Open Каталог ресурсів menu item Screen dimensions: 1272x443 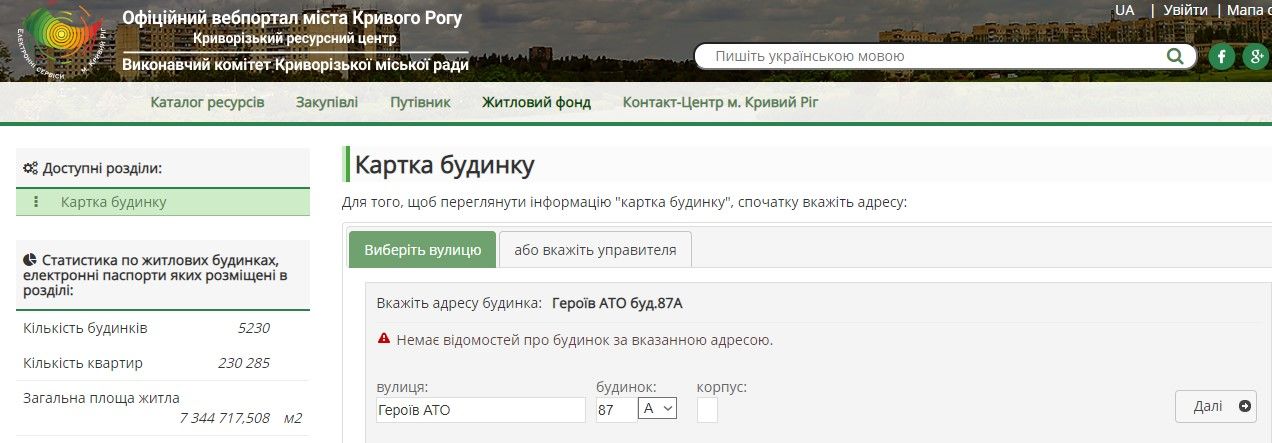coord(207,102)
